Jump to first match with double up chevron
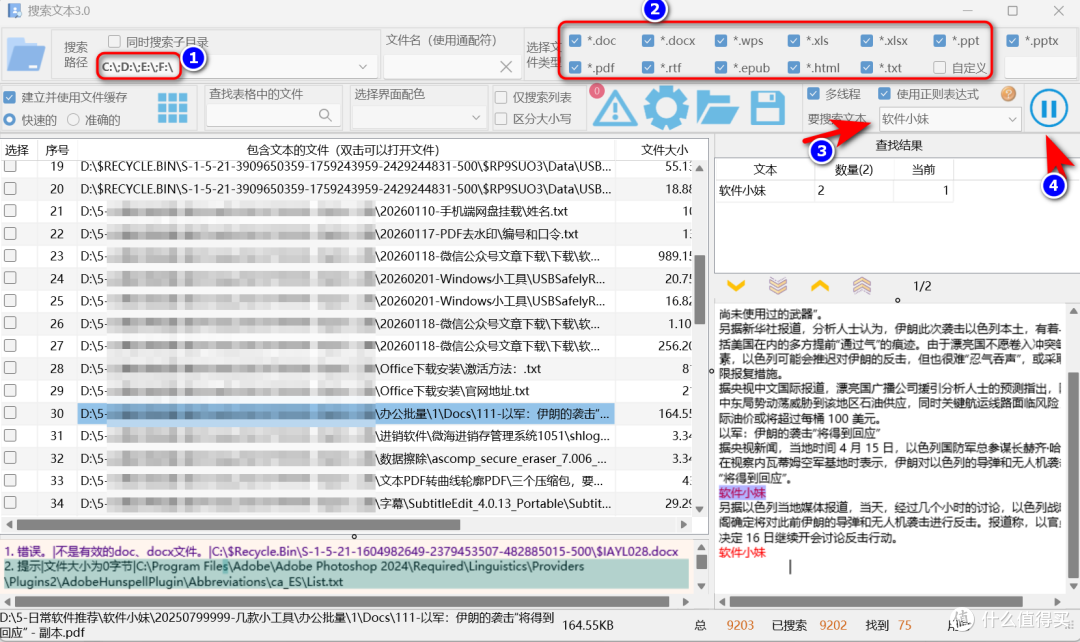Viewport: 1080px width, 642px height. click(x=862, y=285)
